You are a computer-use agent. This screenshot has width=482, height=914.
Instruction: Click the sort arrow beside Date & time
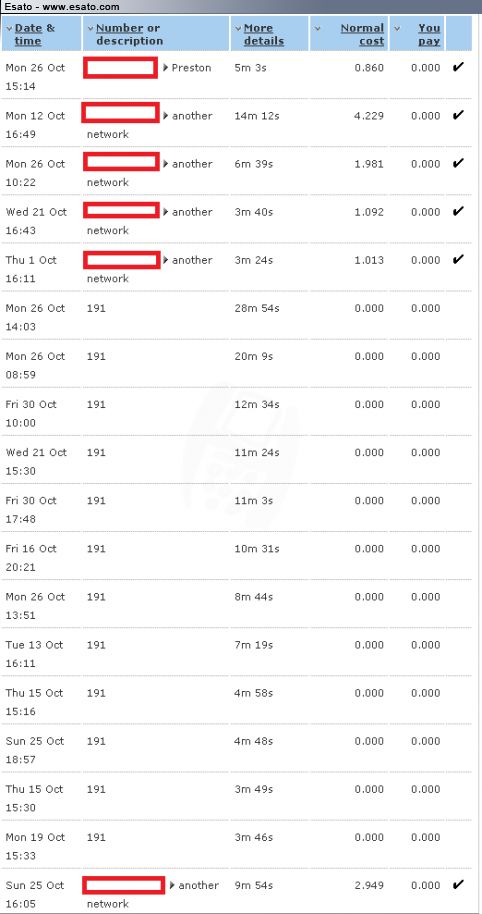coord(9,29)
